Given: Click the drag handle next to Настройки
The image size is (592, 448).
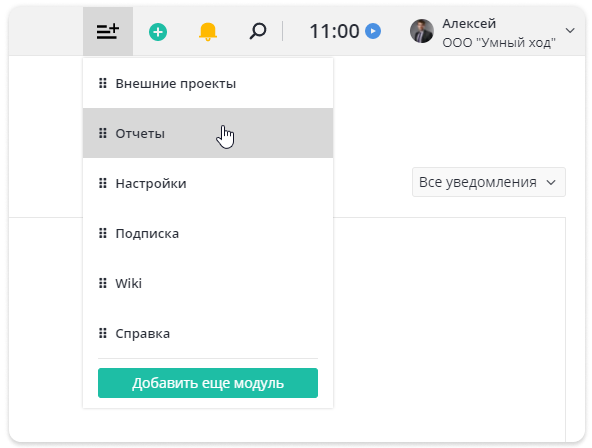Looking at the screenshot, I should [103, 183].
